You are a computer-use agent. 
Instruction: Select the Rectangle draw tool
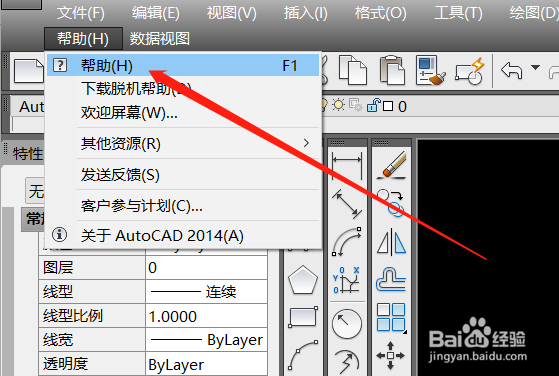[x=303, y=316]
